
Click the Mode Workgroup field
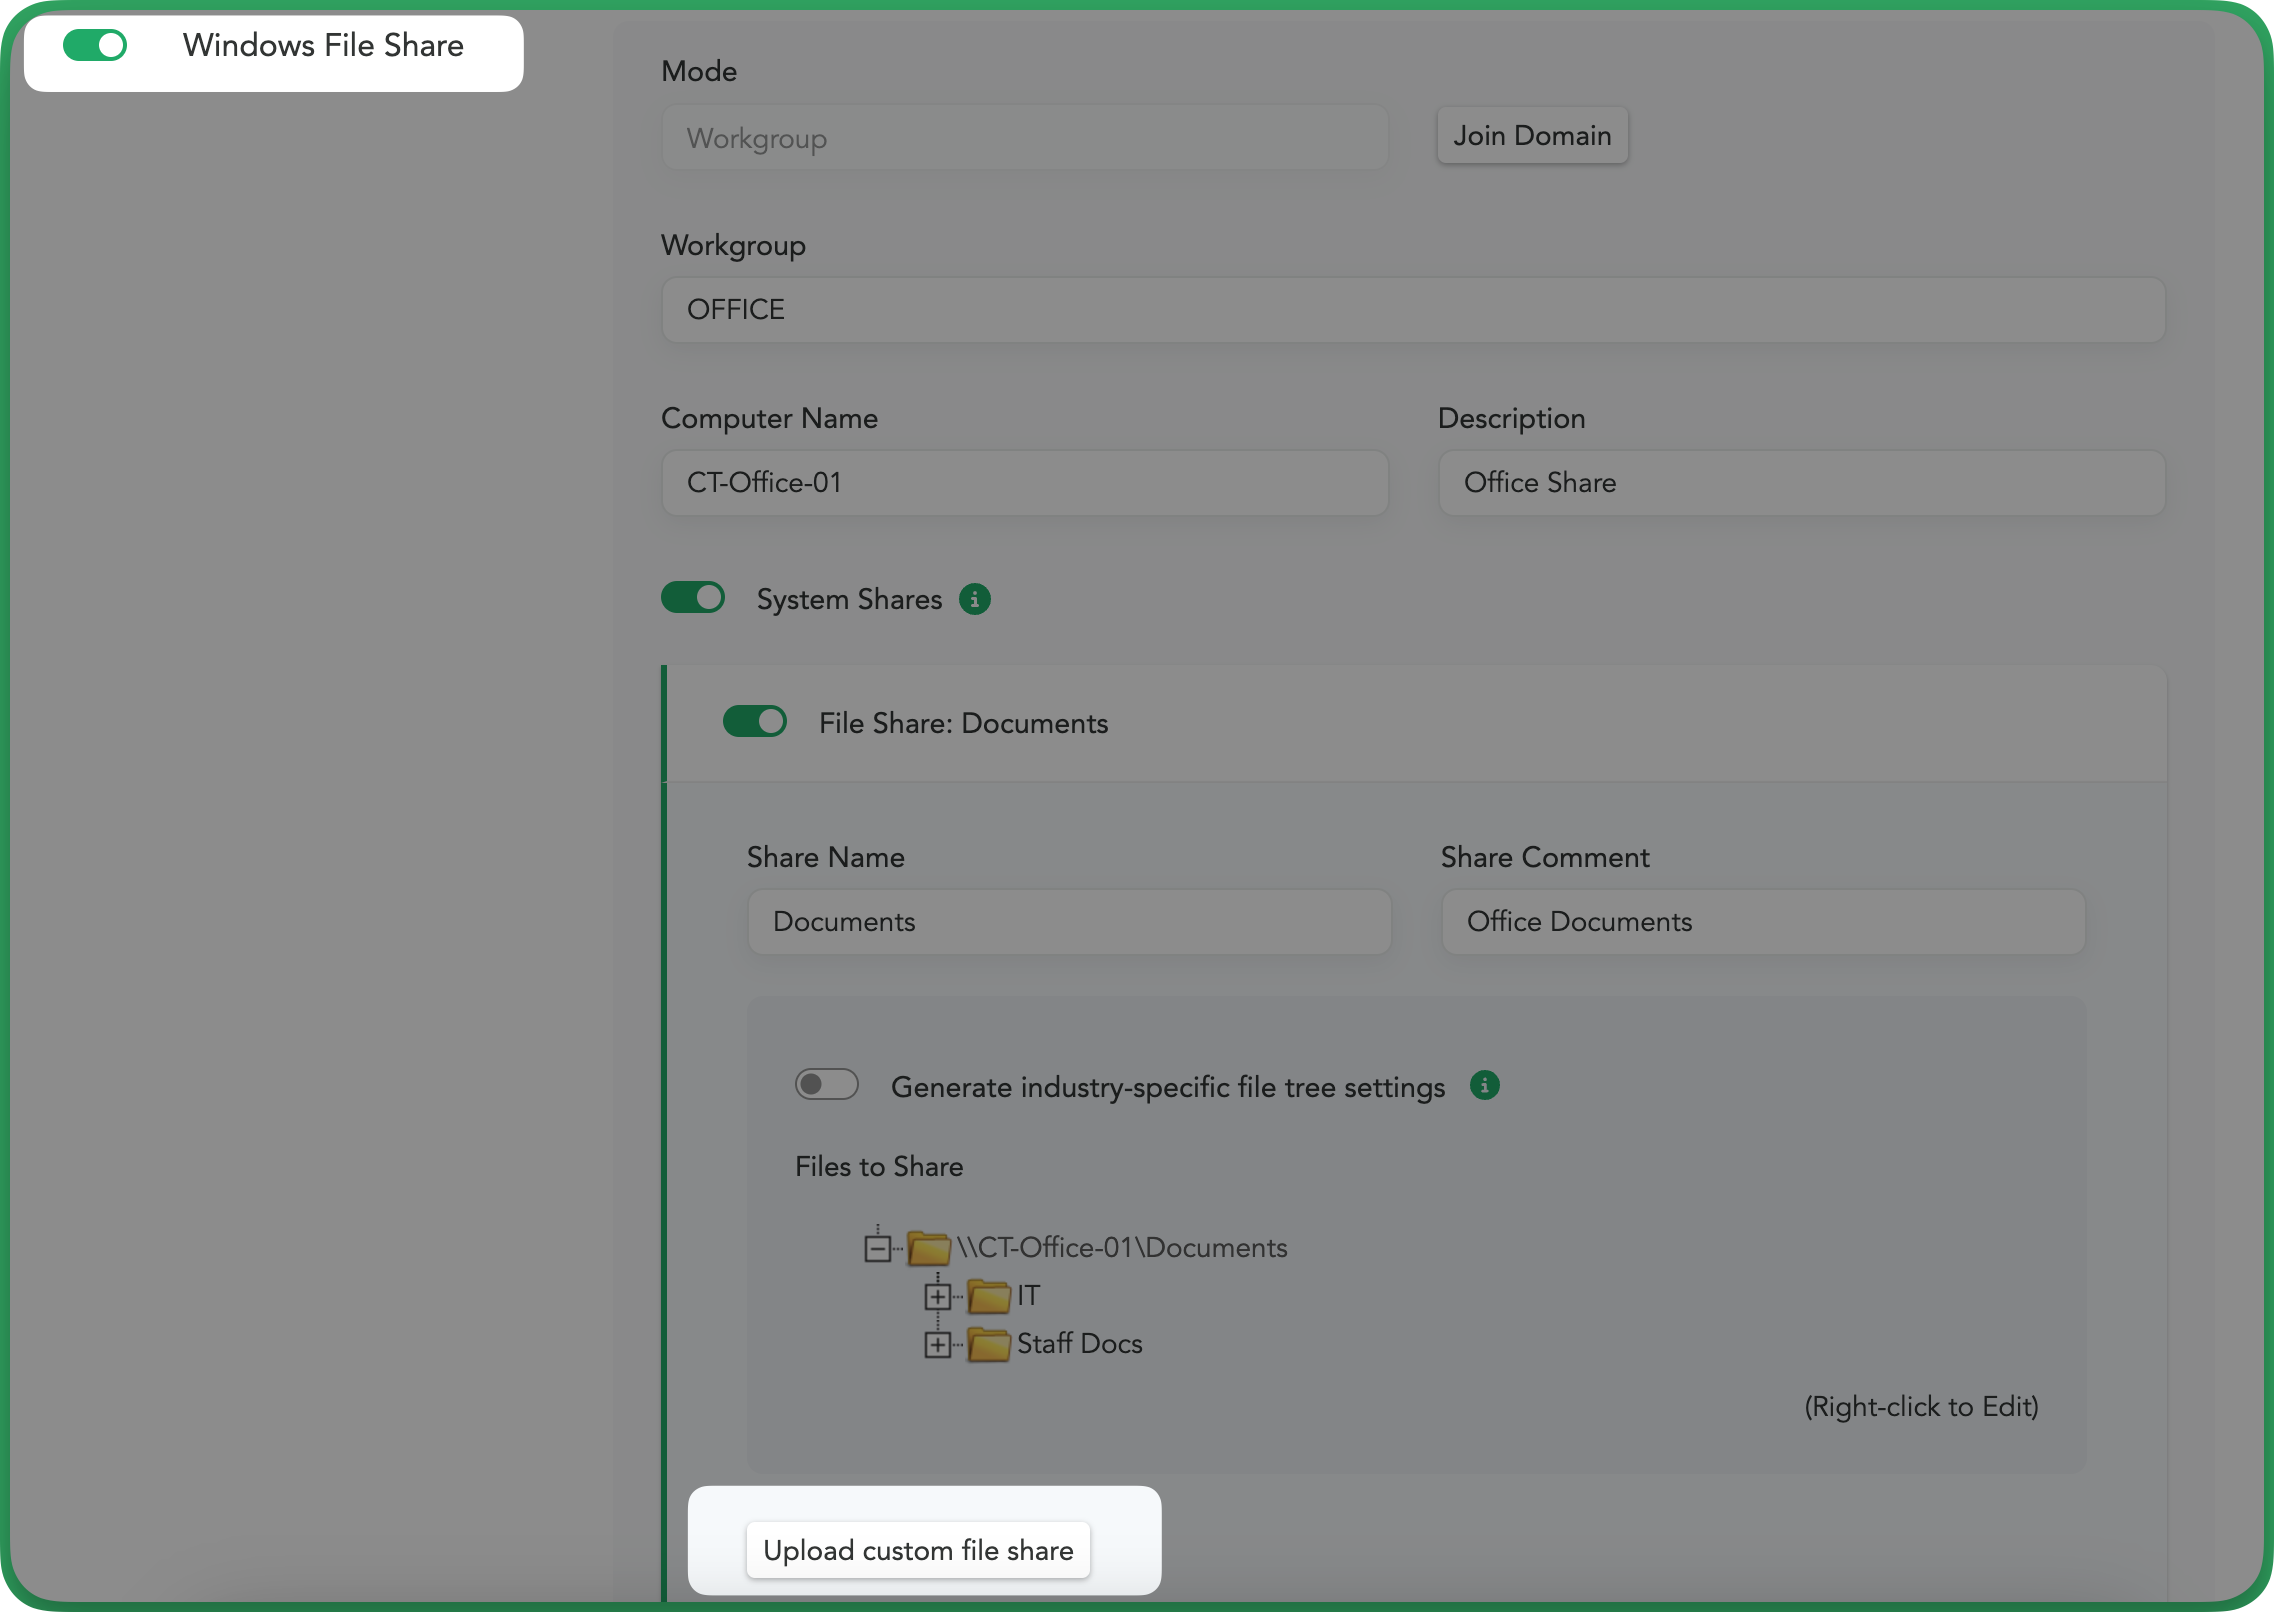(x=1024, y=138)
